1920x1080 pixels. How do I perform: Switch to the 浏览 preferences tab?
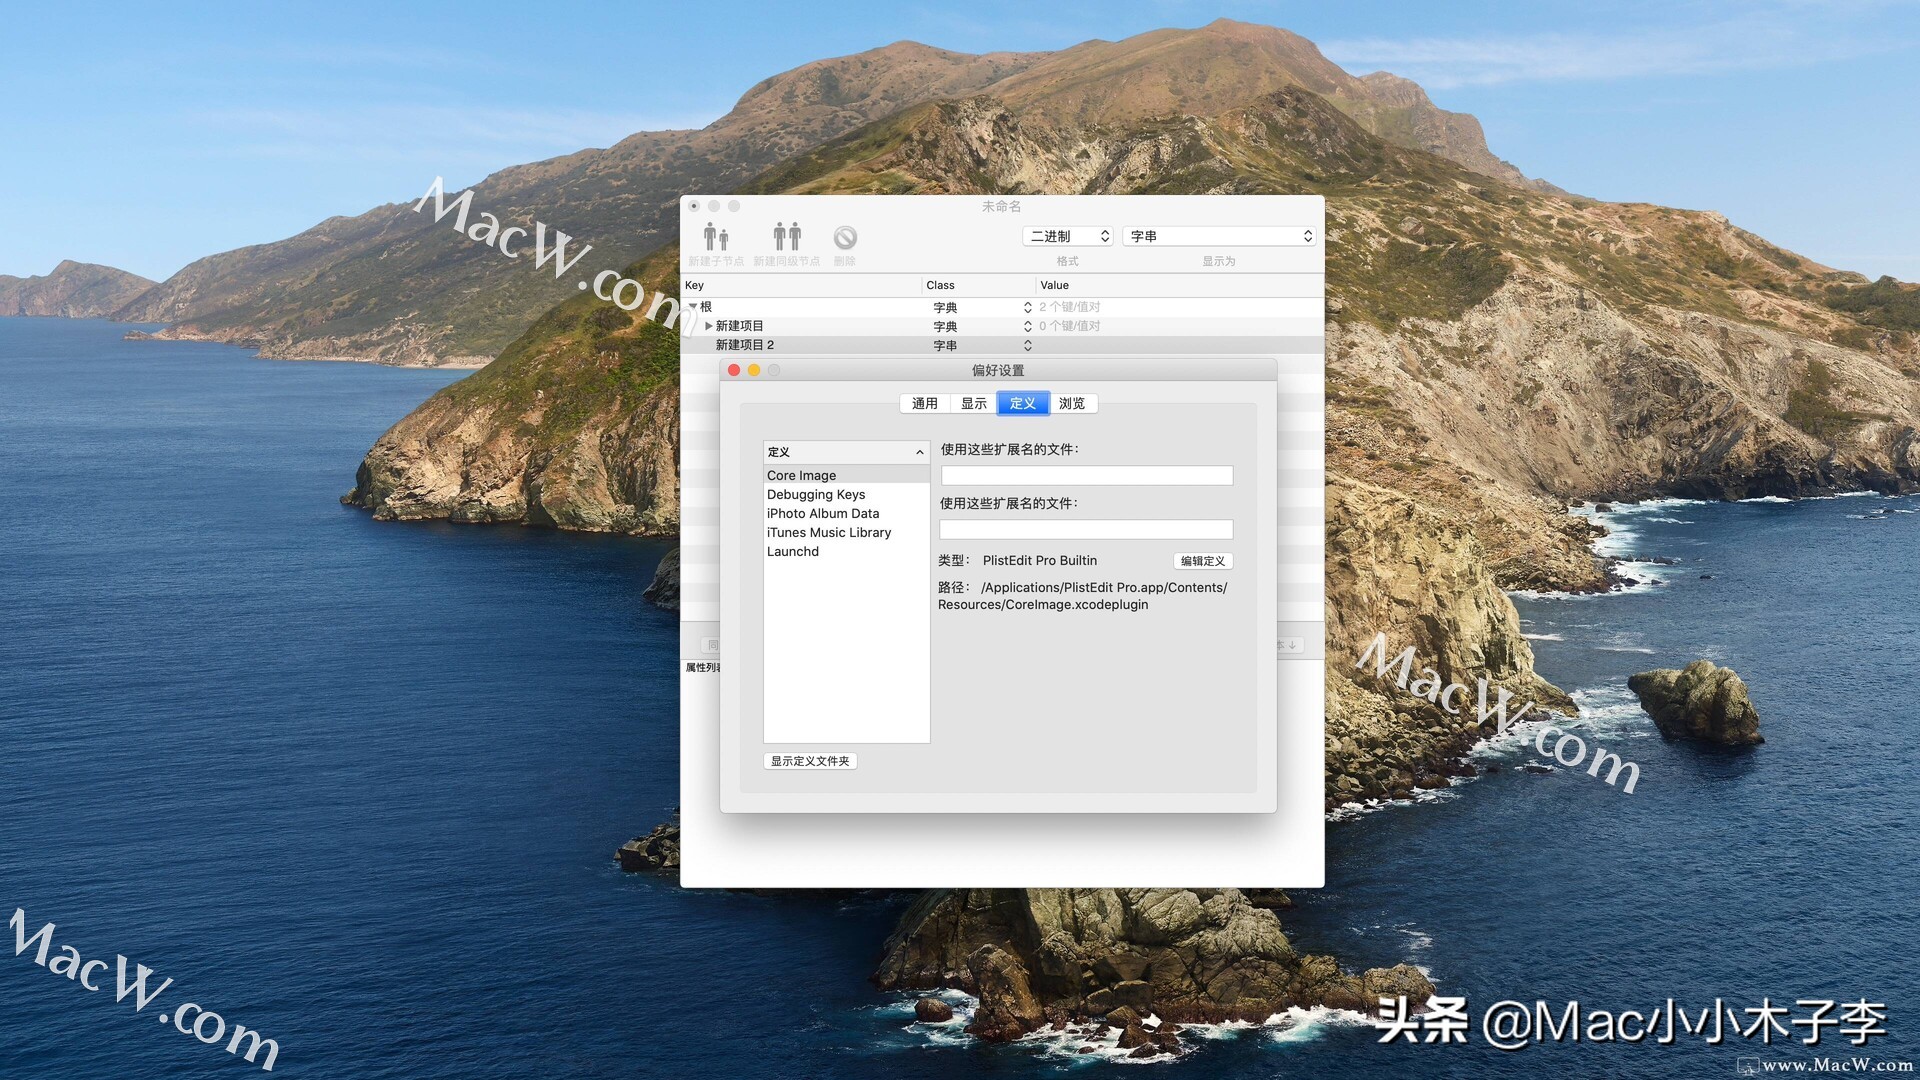[1071, 403]
